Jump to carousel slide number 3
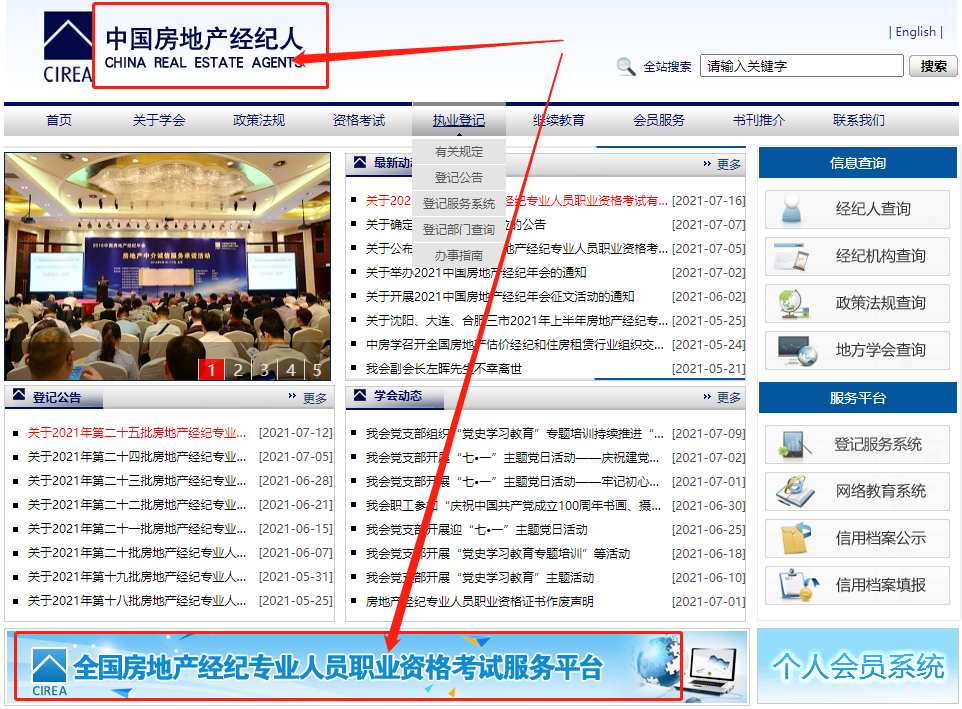 point(264,370)
